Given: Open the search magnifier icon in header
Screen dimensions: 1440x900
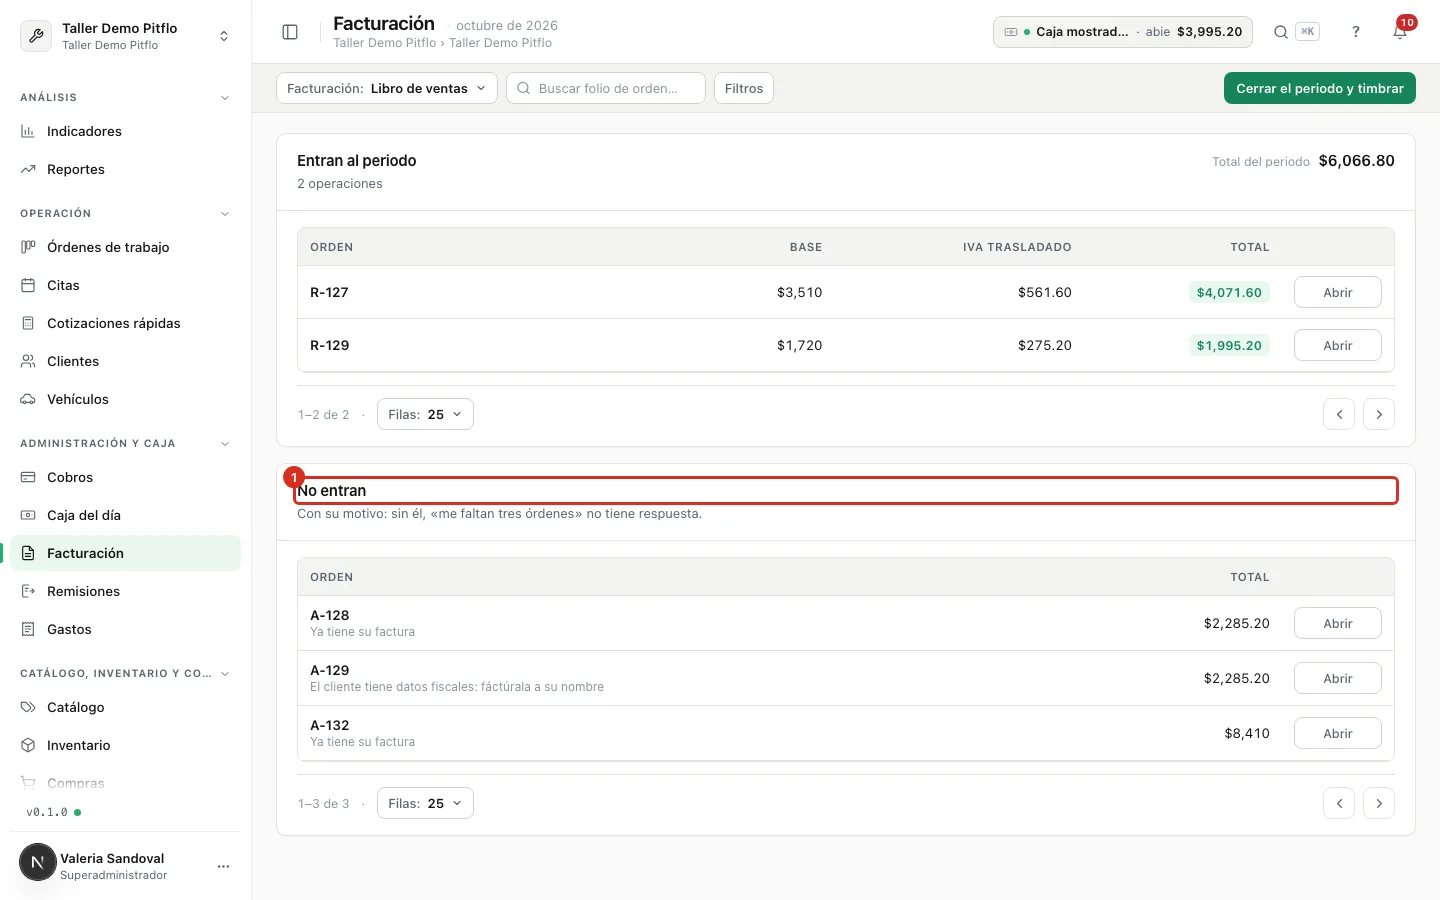Looking at the screenshot, I should [x=1280, y=32].
